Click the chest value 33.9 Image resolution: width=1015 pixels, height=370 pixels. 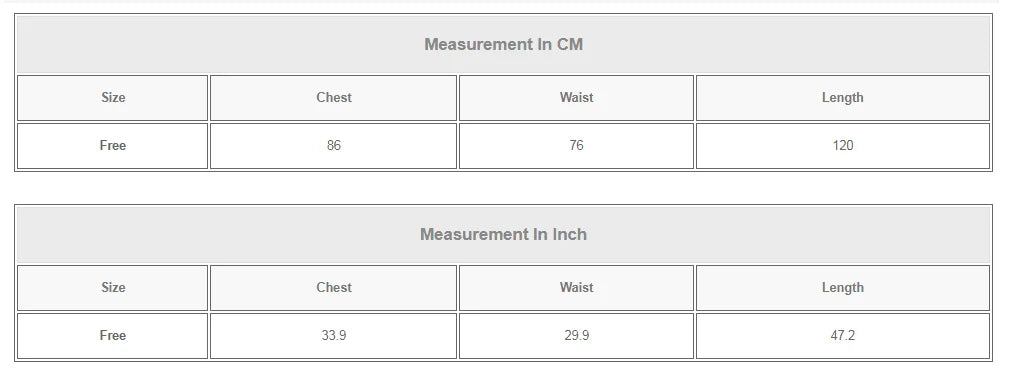click(x=333, y=336)
